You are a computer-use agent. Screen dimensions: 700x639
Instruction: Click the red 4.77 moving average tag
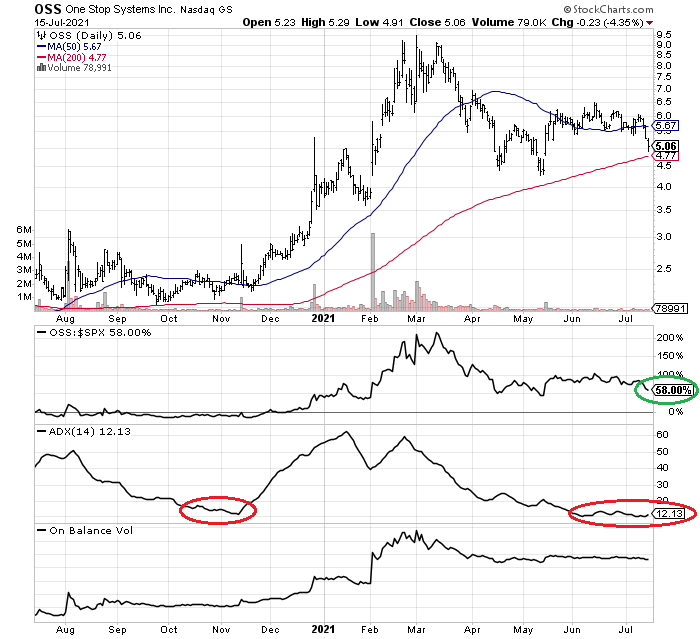pyautogui.click(x=666, y=156)
